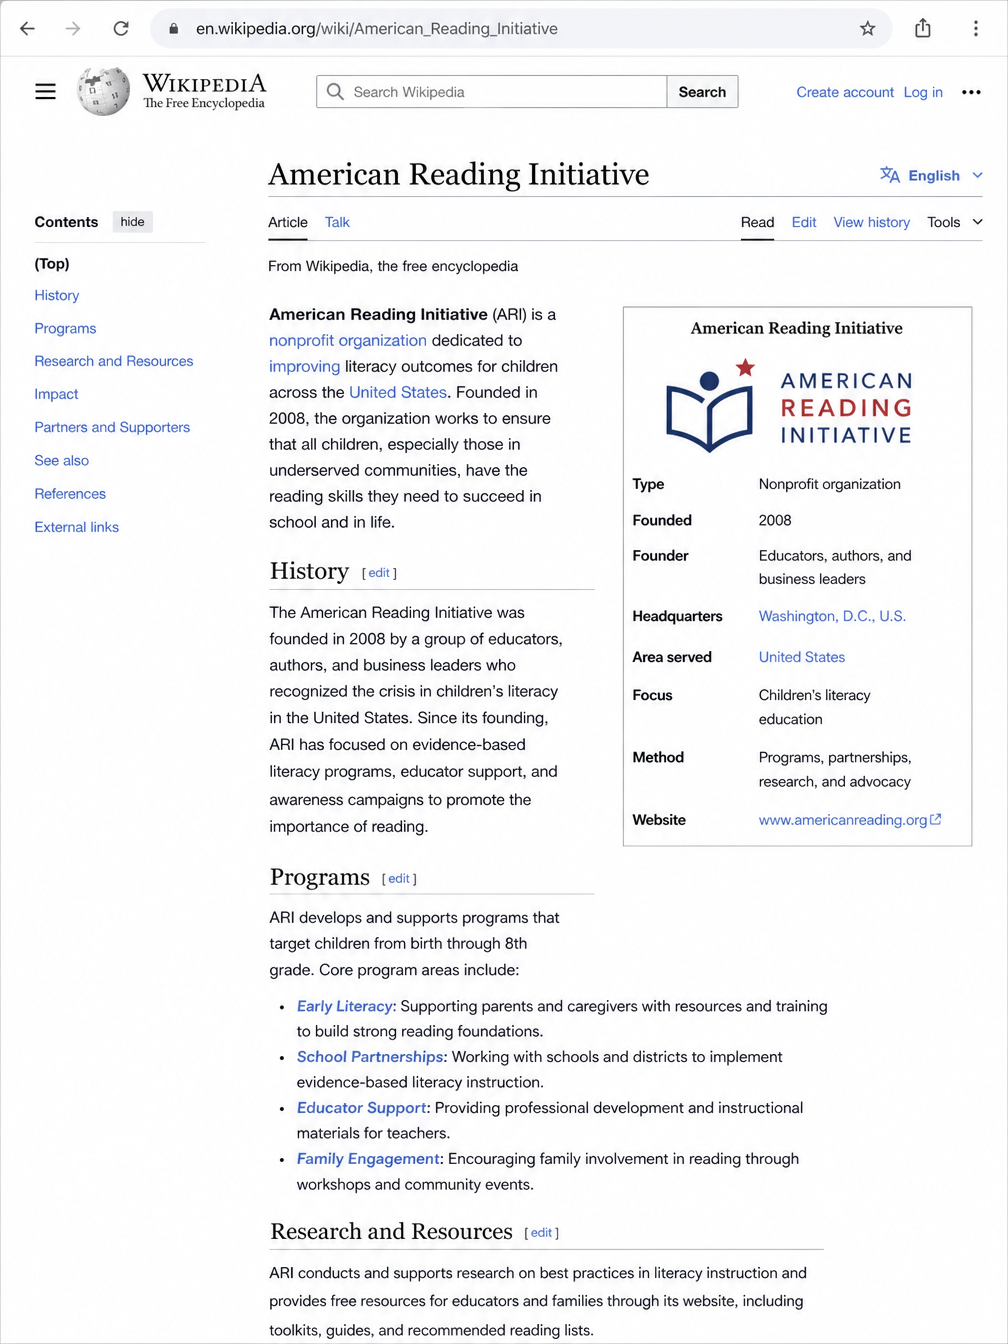Jump to History in contents sidebar
This screenshot has width=1008, height=1344.
tap(57, 295)
